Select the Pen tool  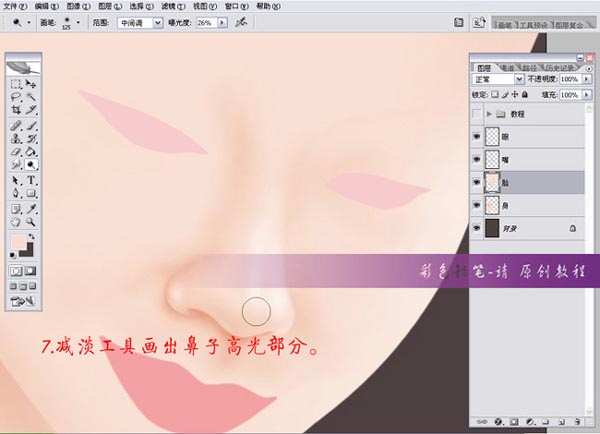tap(16, 193)
